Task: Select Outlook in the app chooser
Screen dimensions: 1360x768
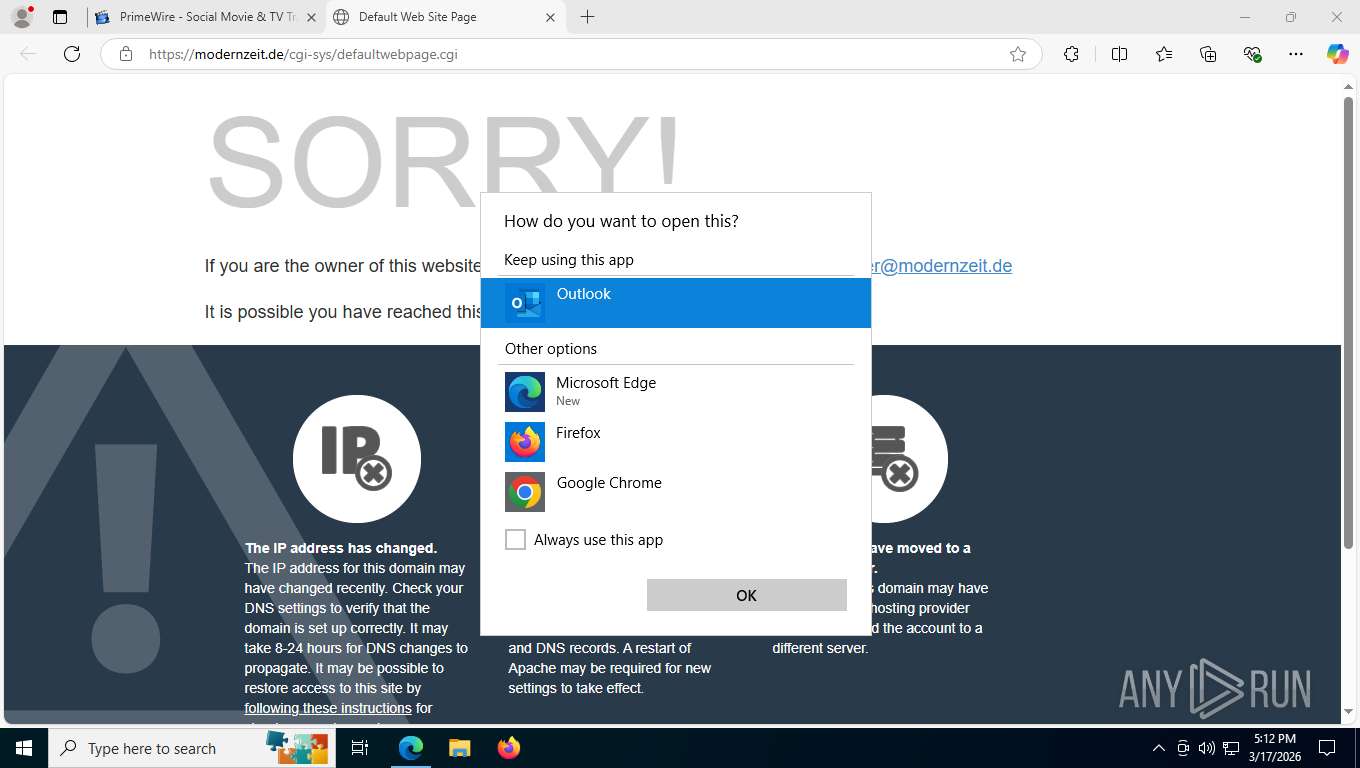Action: coord(676,303)
